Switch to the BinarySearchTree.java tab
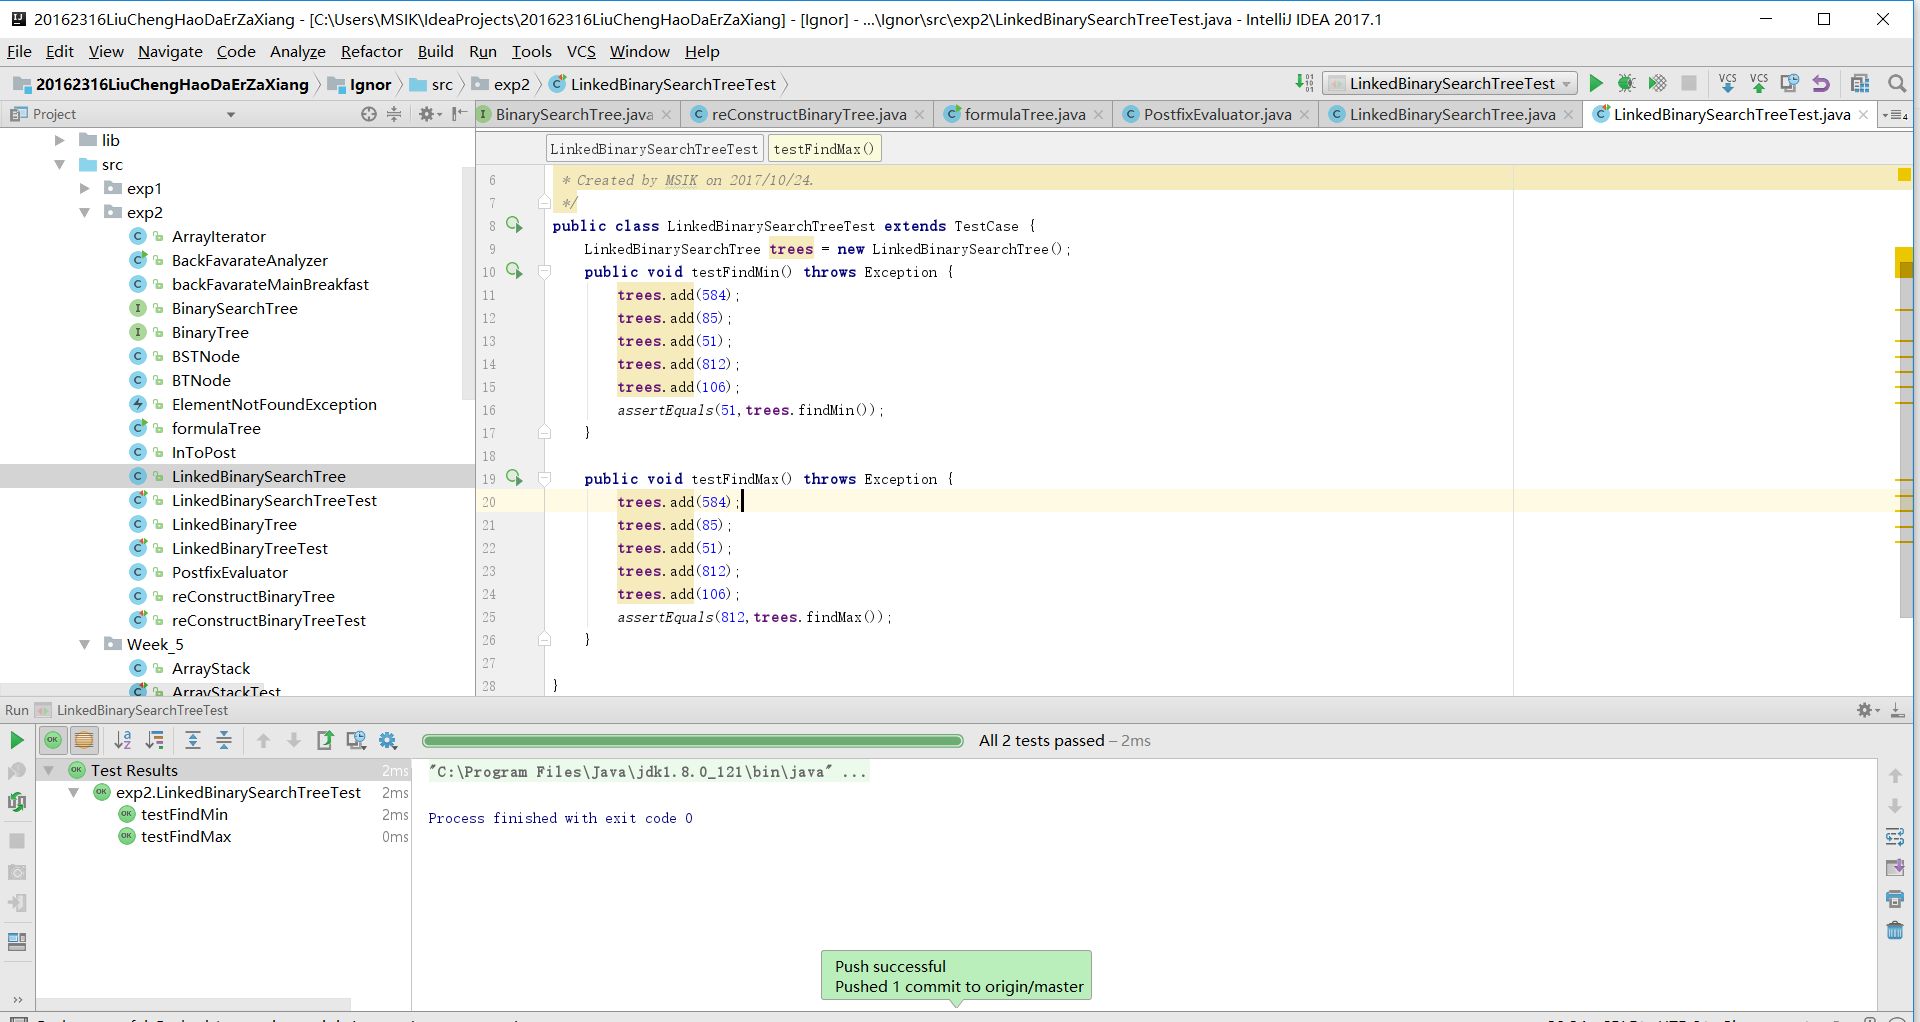Image resolution: width=1920 pixels, height=1022 pixels. tap(573, 114)
